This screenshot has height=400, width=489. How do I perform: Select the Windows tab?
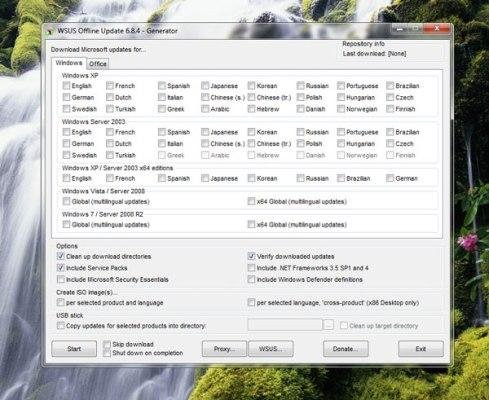coord(69,63)
